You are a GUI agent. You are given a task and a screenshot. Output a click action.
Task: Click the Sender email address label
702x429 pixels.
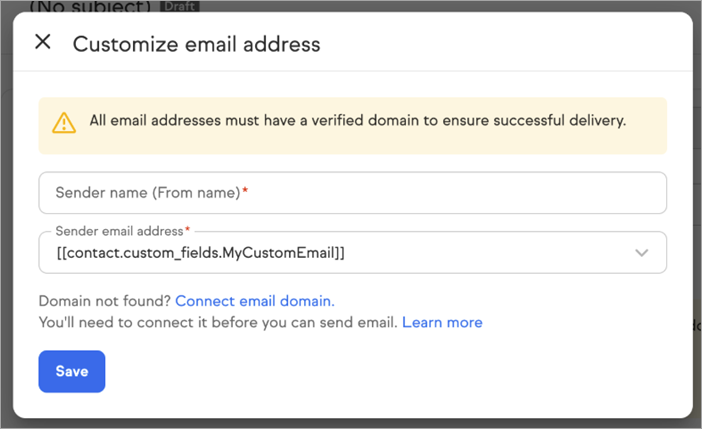118,231
